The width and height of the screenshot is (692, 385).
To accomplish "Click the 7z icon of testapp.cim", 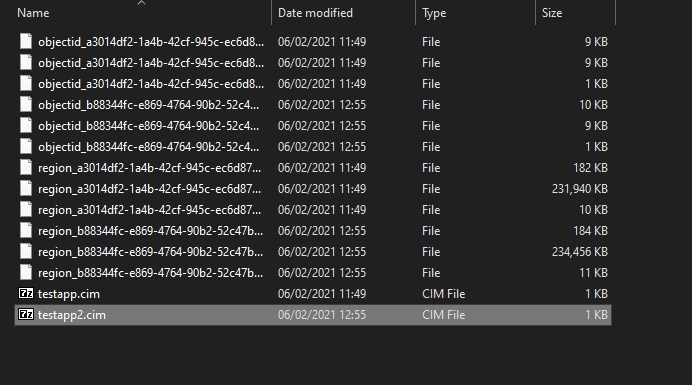I will click(26, 293).
